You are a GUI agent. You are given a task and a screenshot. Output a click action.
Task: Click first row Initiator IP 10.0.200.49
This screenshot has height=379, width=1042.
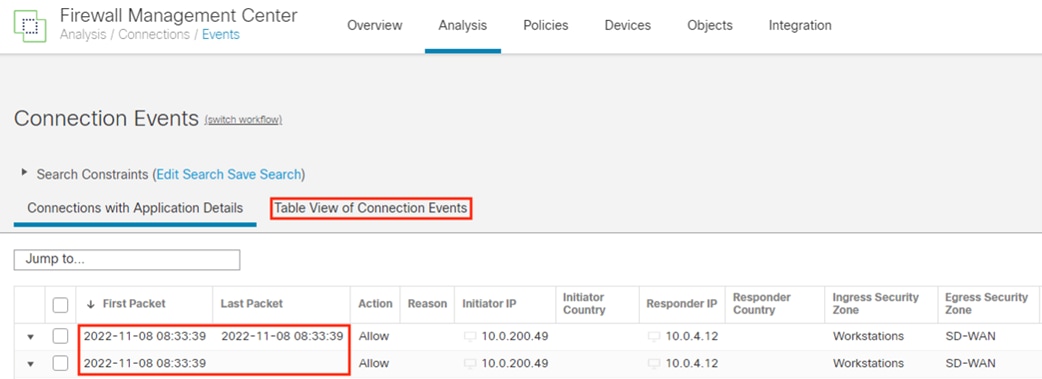515,336
